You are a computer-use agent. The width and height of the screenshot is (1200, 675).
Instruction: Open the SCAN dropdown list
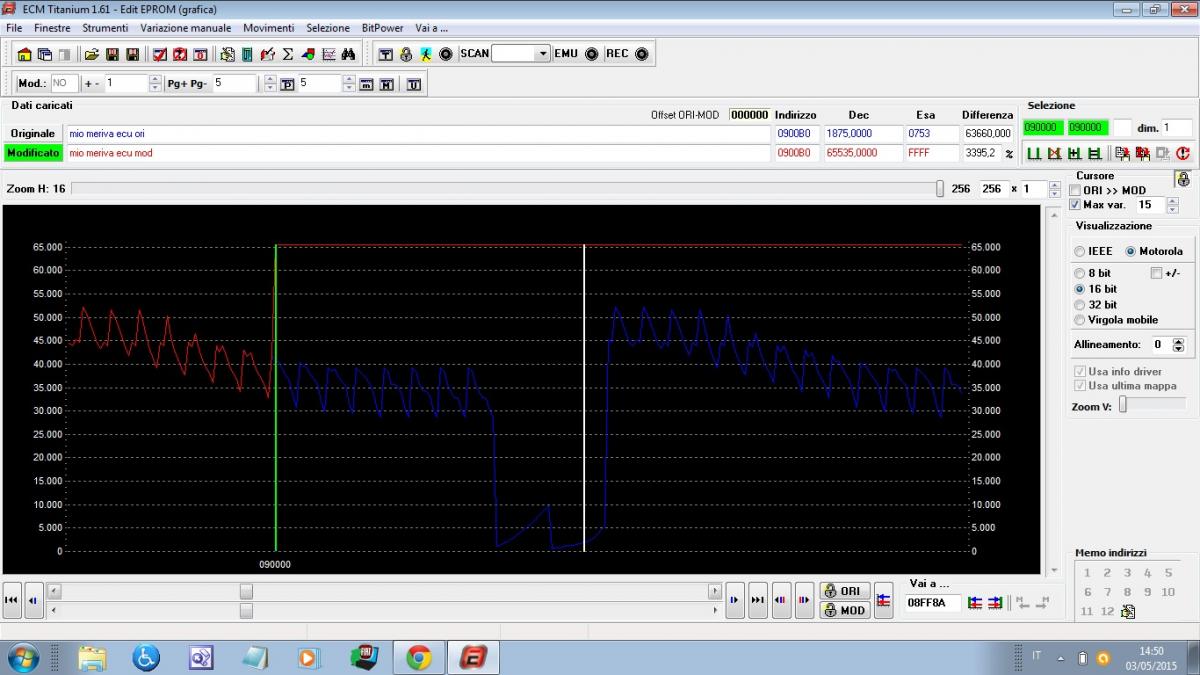tap(542, 54)
